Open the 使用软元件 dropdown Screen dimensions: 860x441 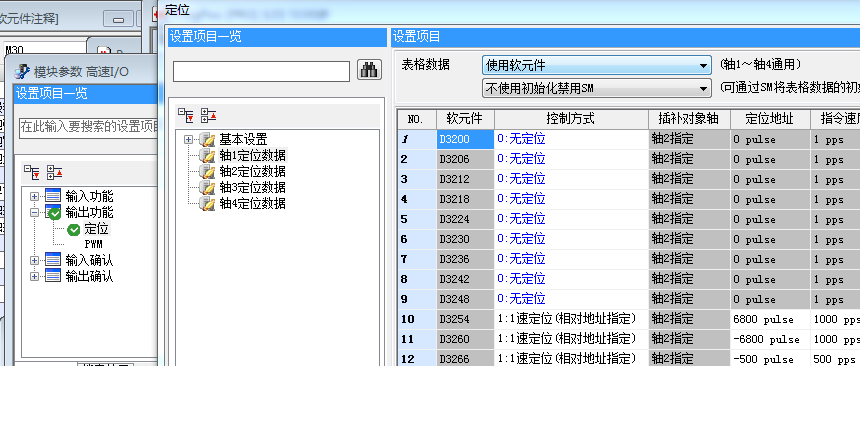point(596,65)
